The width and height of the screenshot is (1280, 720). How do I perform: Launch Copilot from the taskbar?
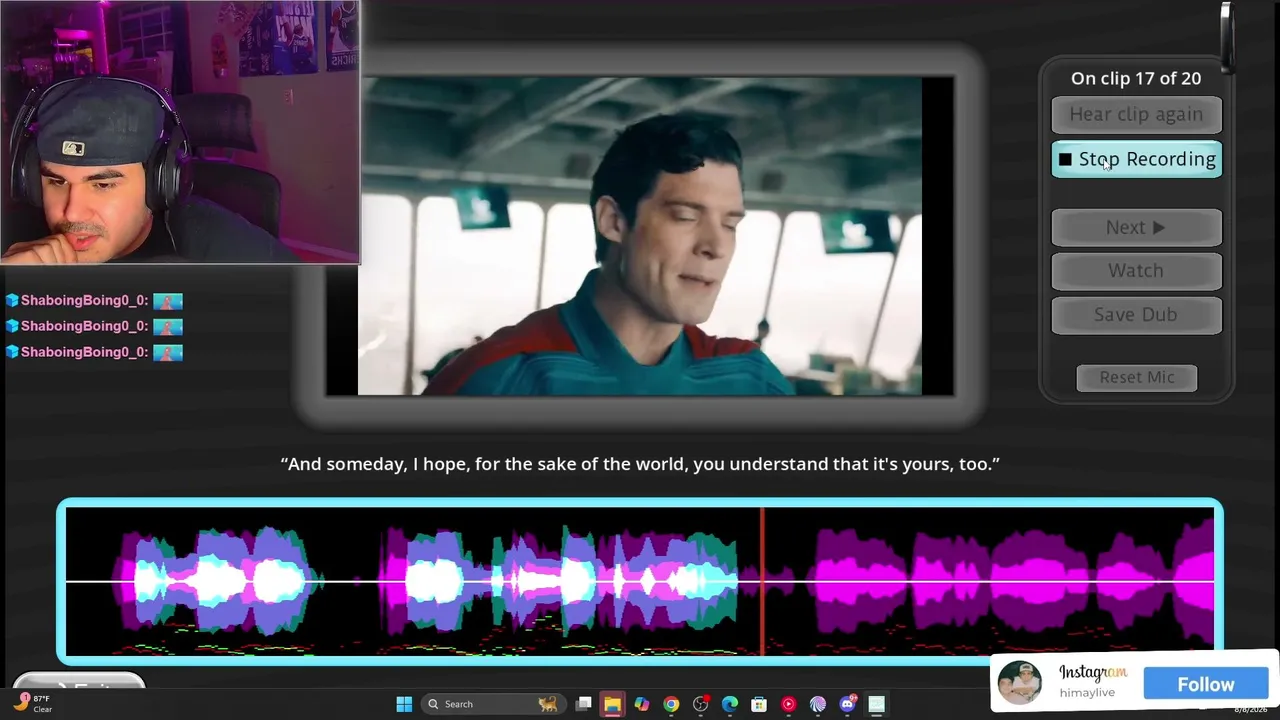pos(642,704)
